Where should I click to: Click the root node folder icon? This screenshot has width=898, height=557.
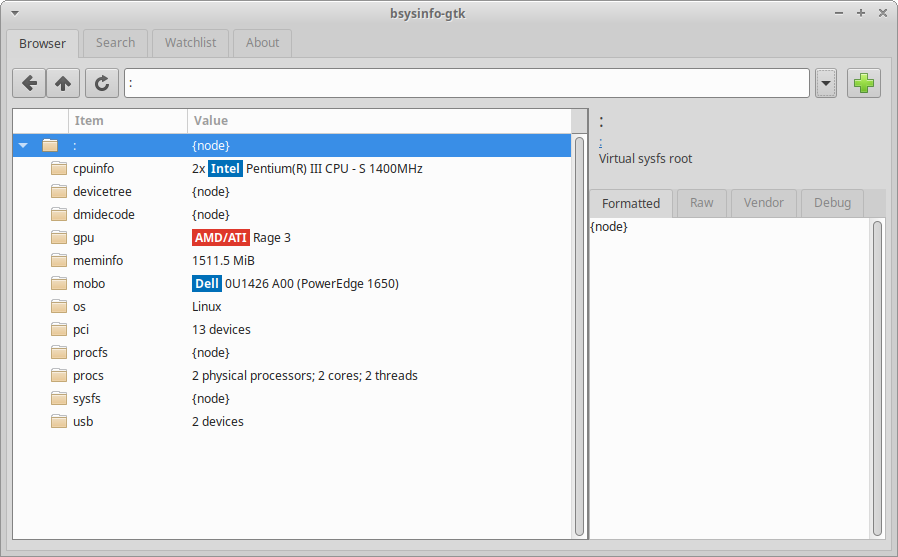click(x=50, y=145)
